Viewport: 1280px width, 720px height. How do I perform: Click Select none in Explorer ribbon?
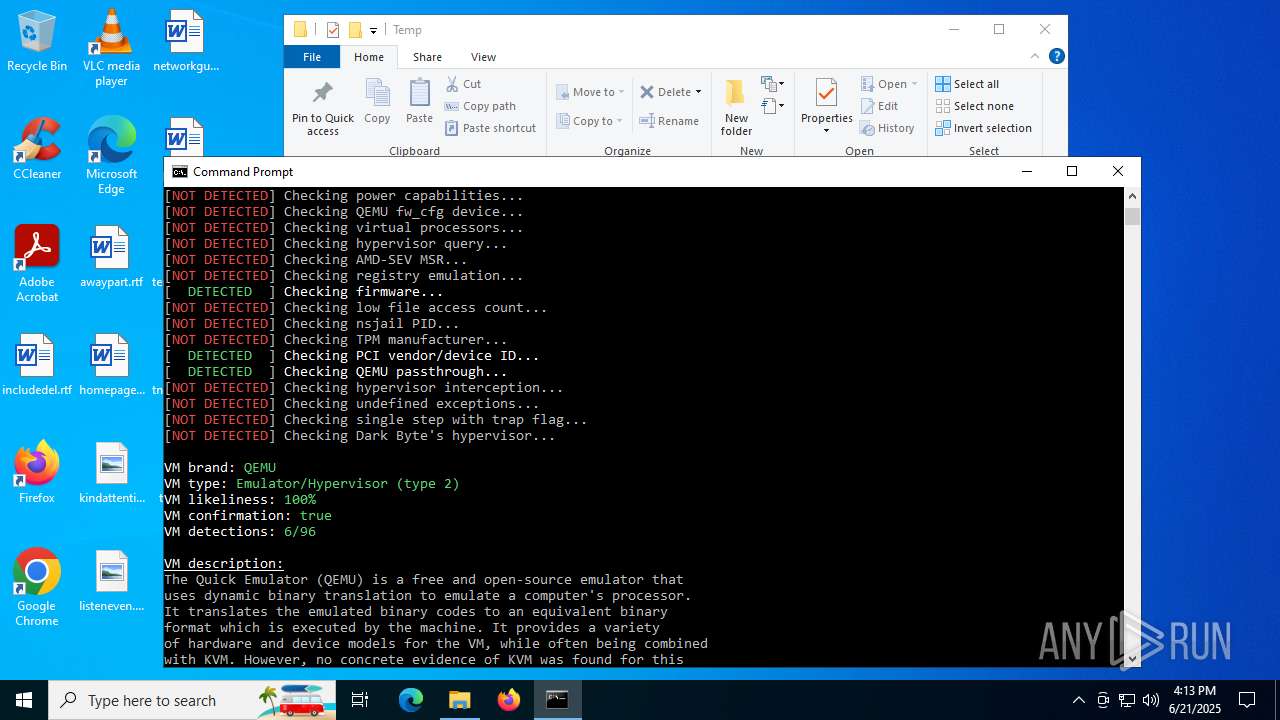tap(974, 106)
